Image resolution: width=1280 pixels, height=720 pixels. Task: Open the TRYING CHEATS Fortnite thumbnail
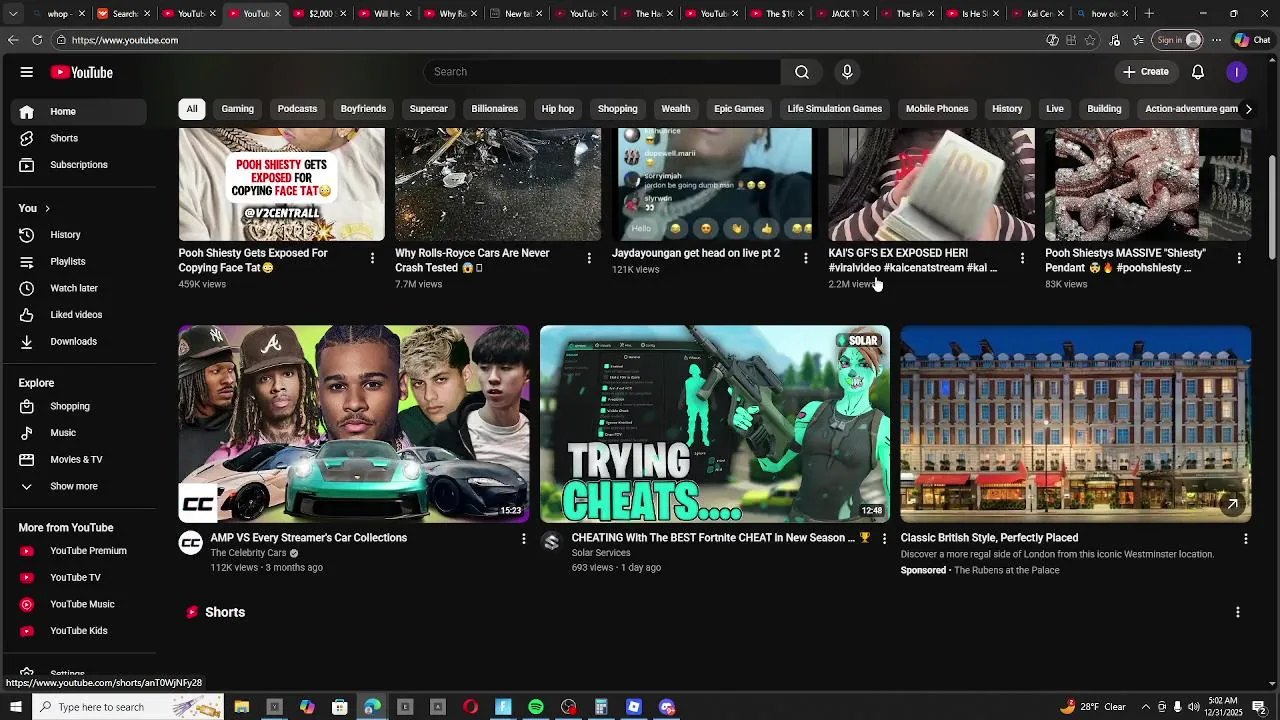715,424
